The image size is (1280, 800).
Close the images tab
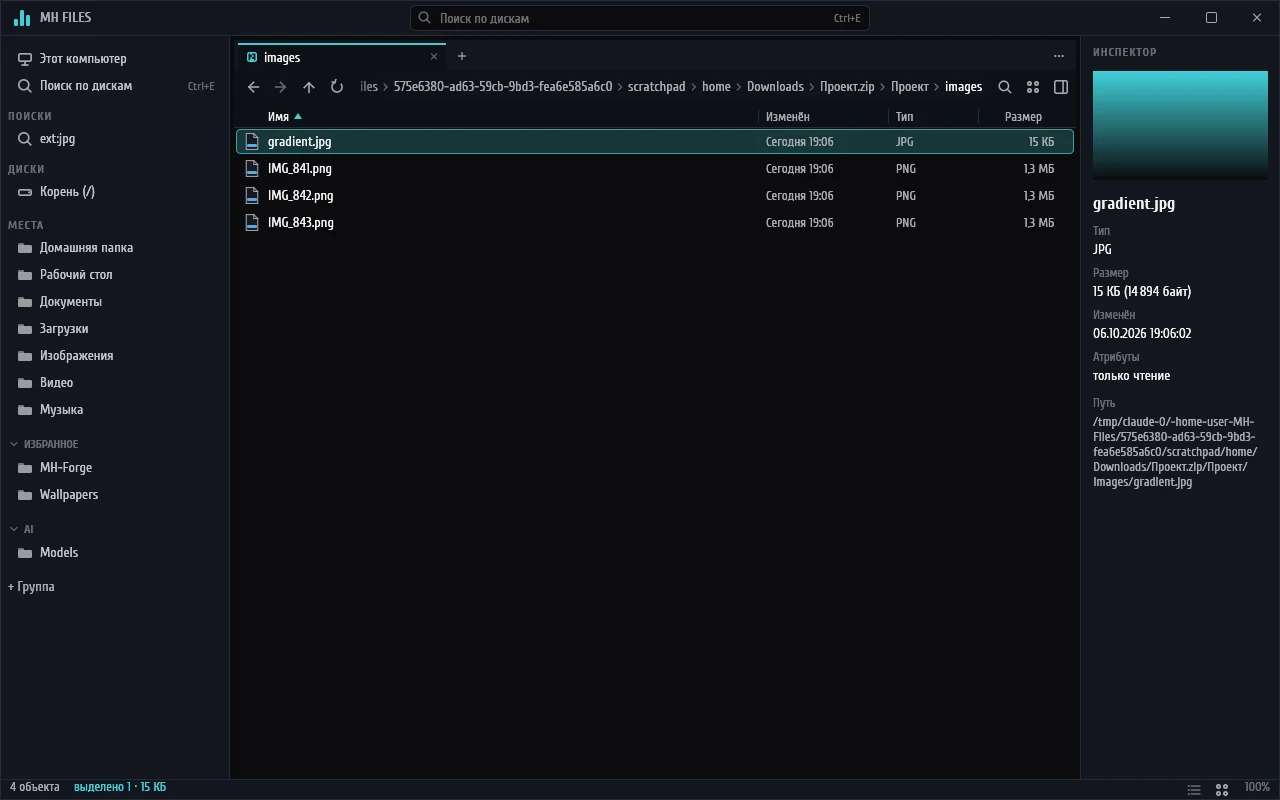pos(434,57)
